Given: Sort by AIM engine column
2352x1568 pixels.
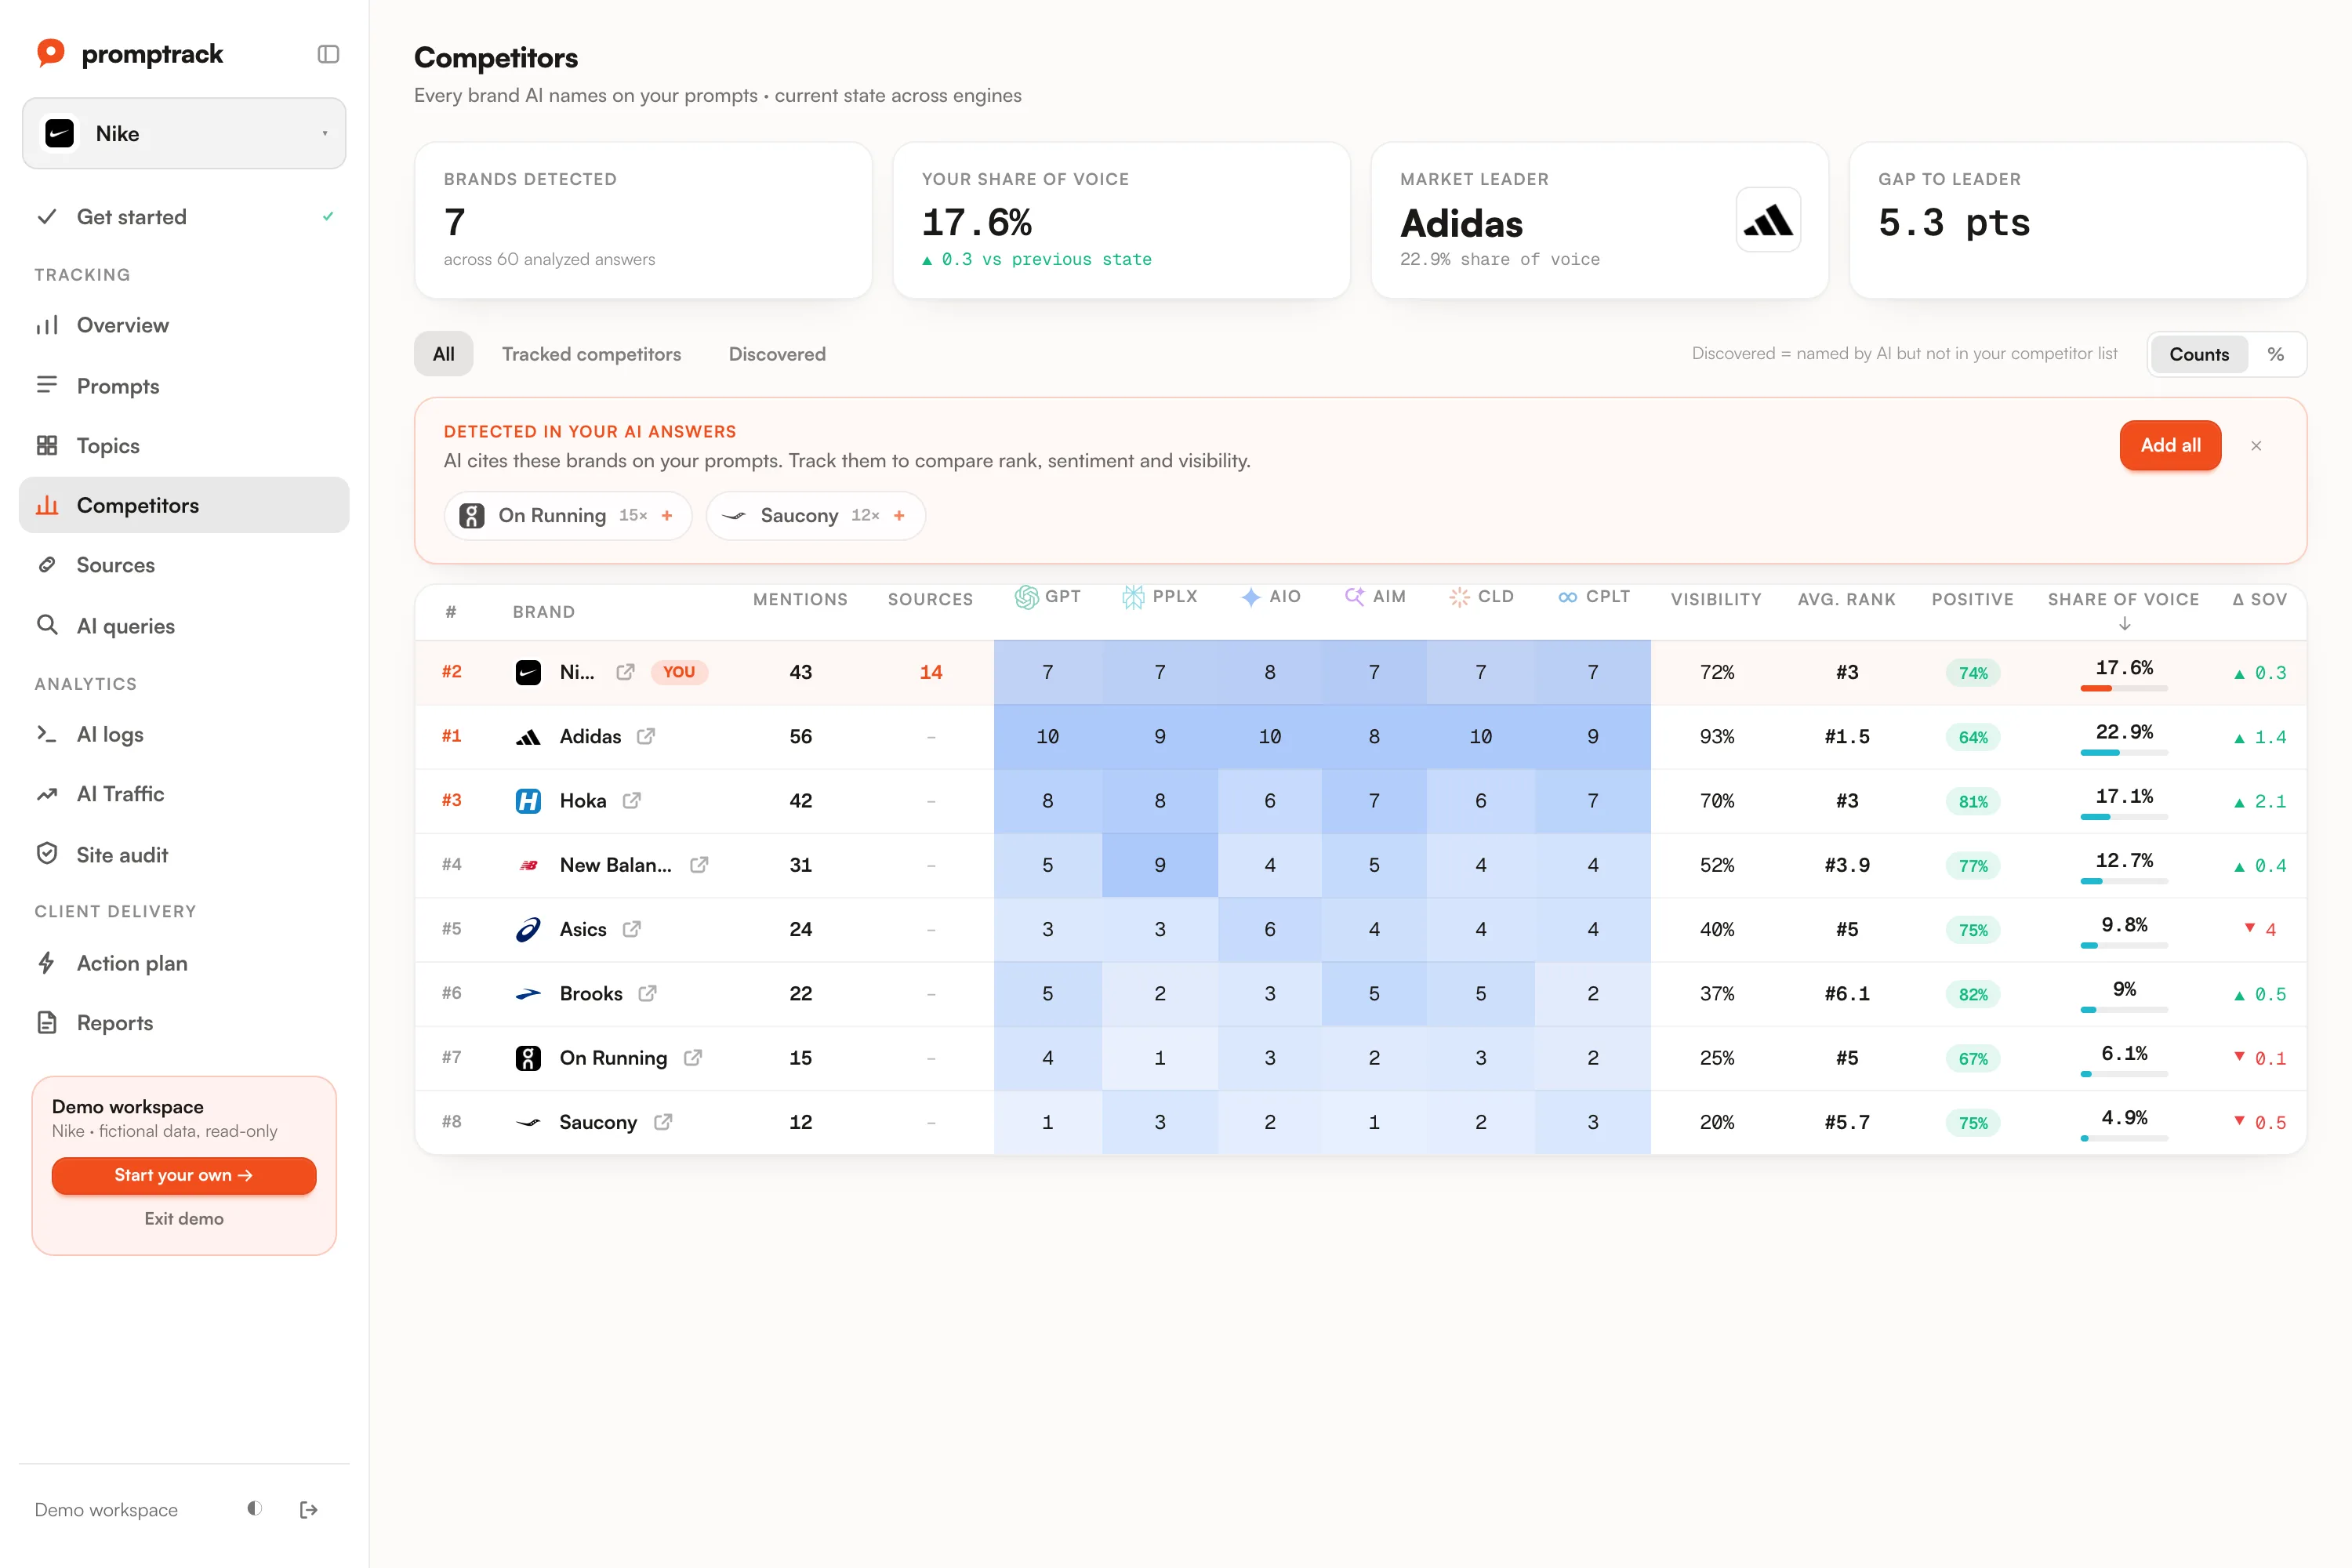Looking at the screenshot, I should 1375,597.
